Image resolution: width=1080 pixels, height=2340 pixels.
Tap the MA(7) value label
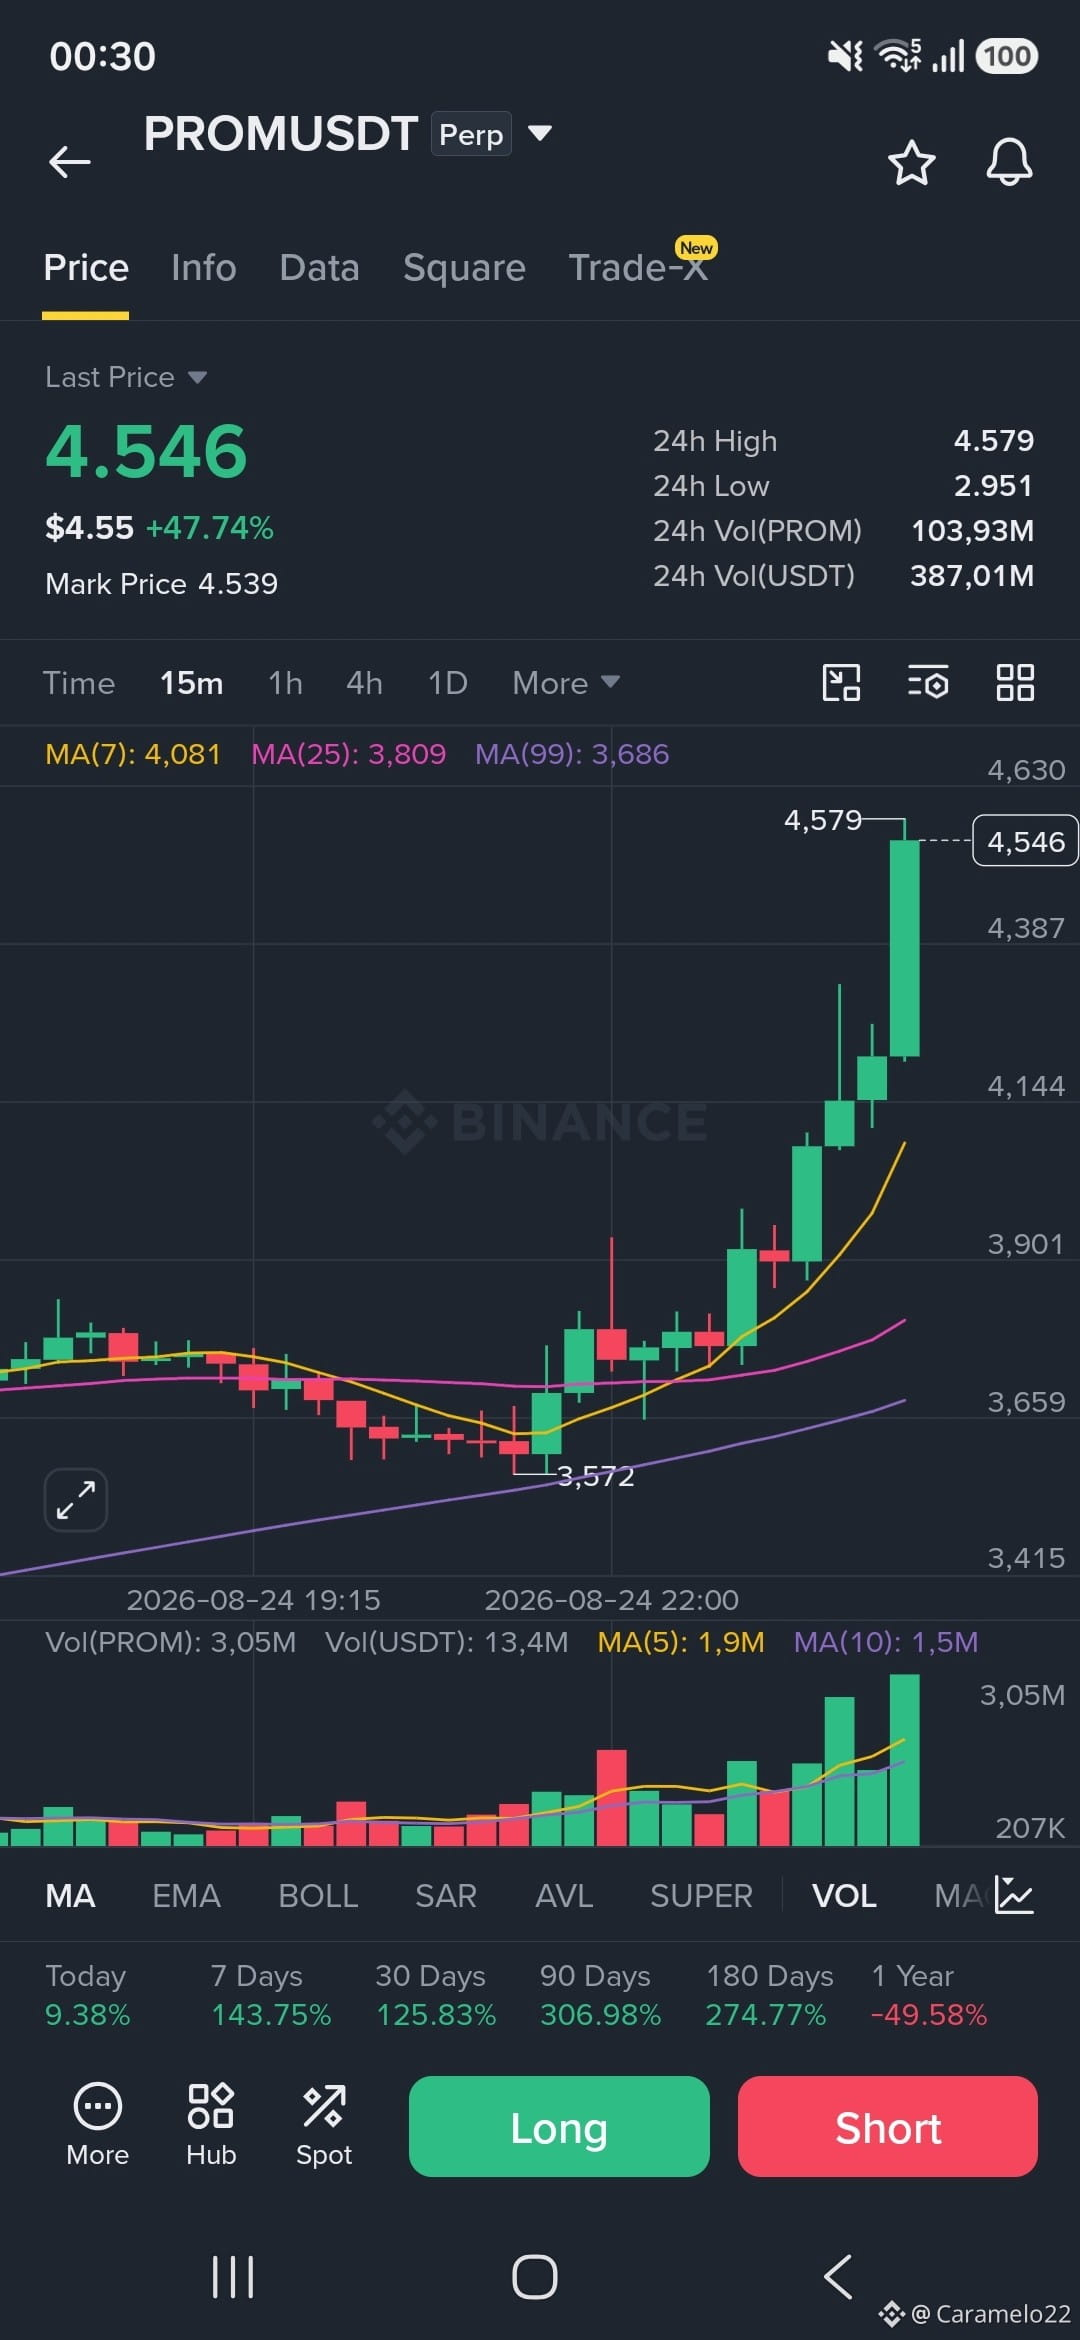[x=133, y=754]
